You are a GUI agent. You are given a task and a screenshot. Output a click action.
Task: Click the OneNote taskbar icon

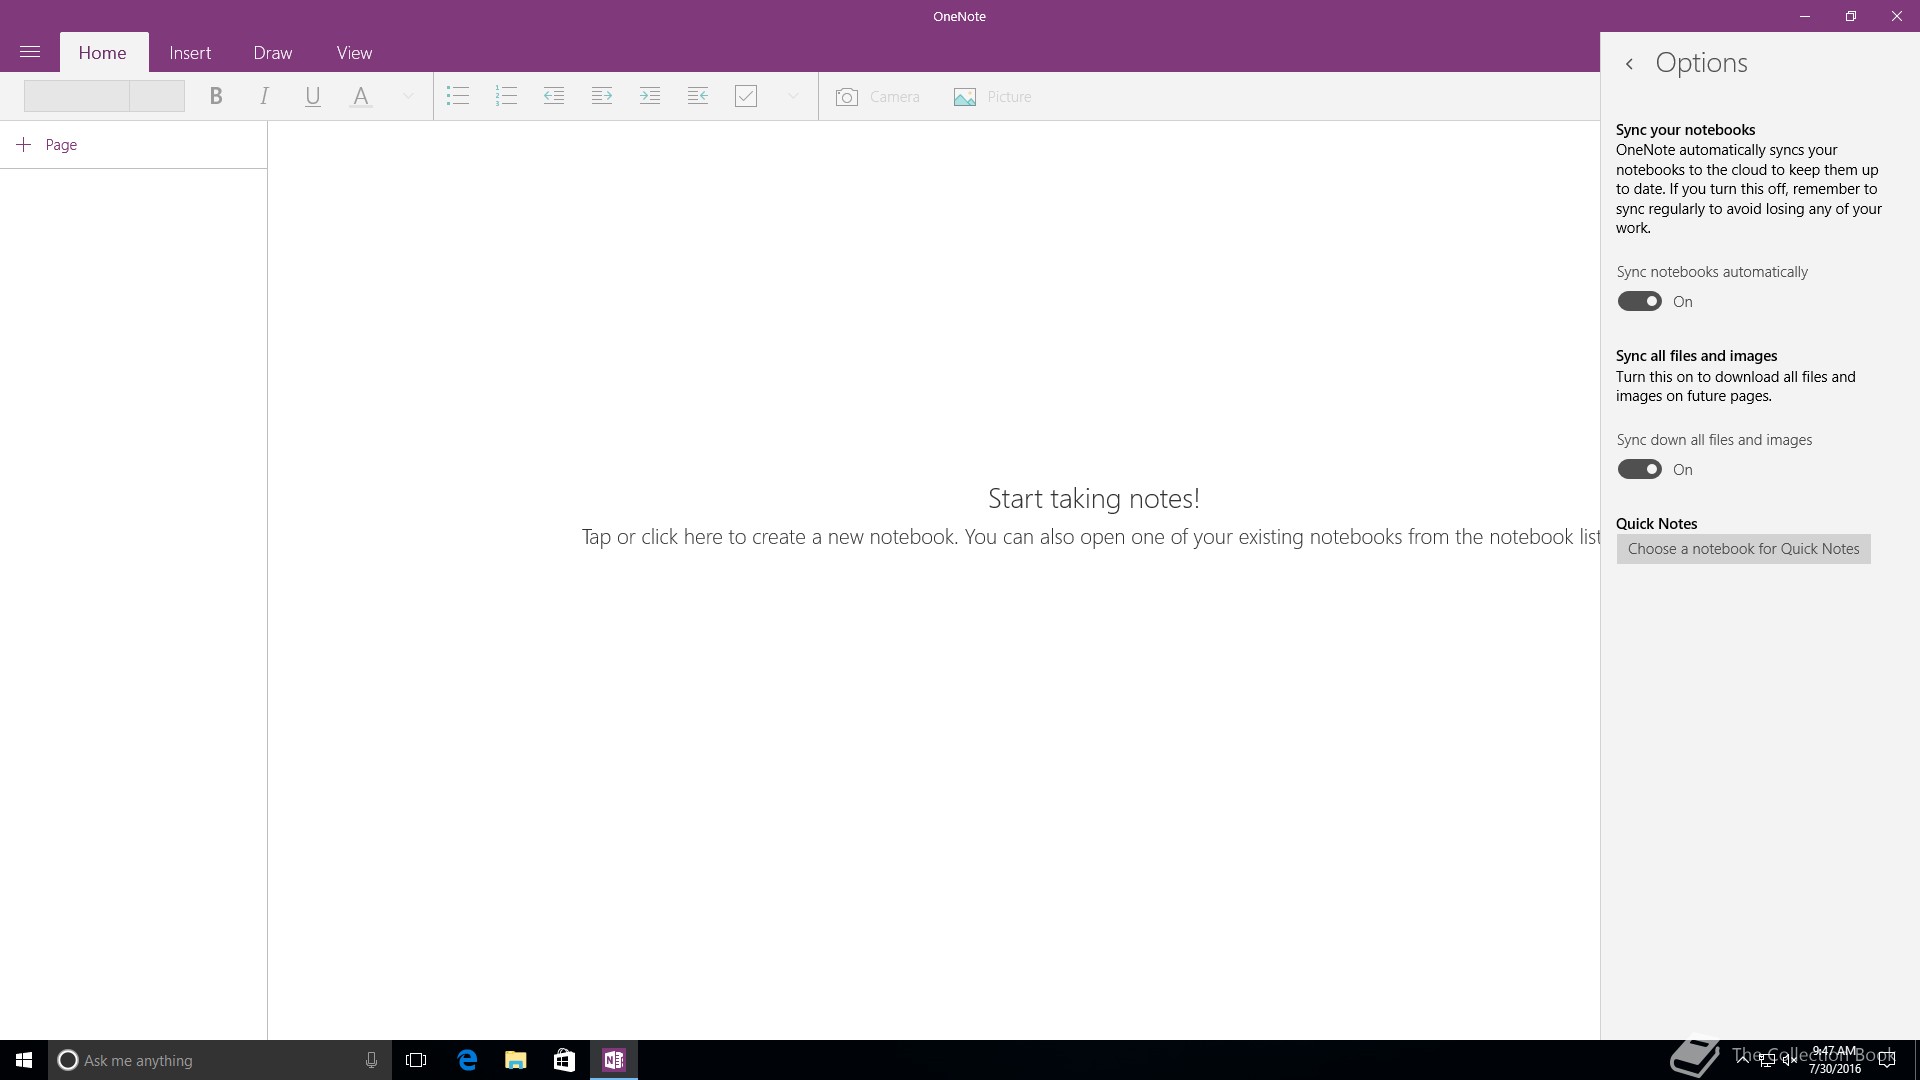pos(614,1060)
